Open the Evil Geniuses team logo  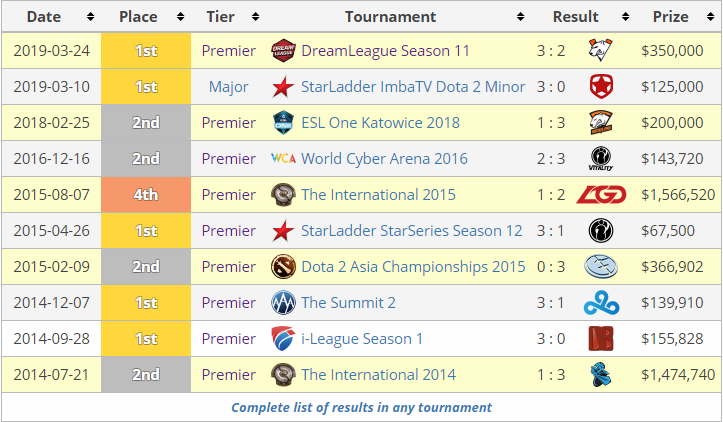[x=601, y=267]
